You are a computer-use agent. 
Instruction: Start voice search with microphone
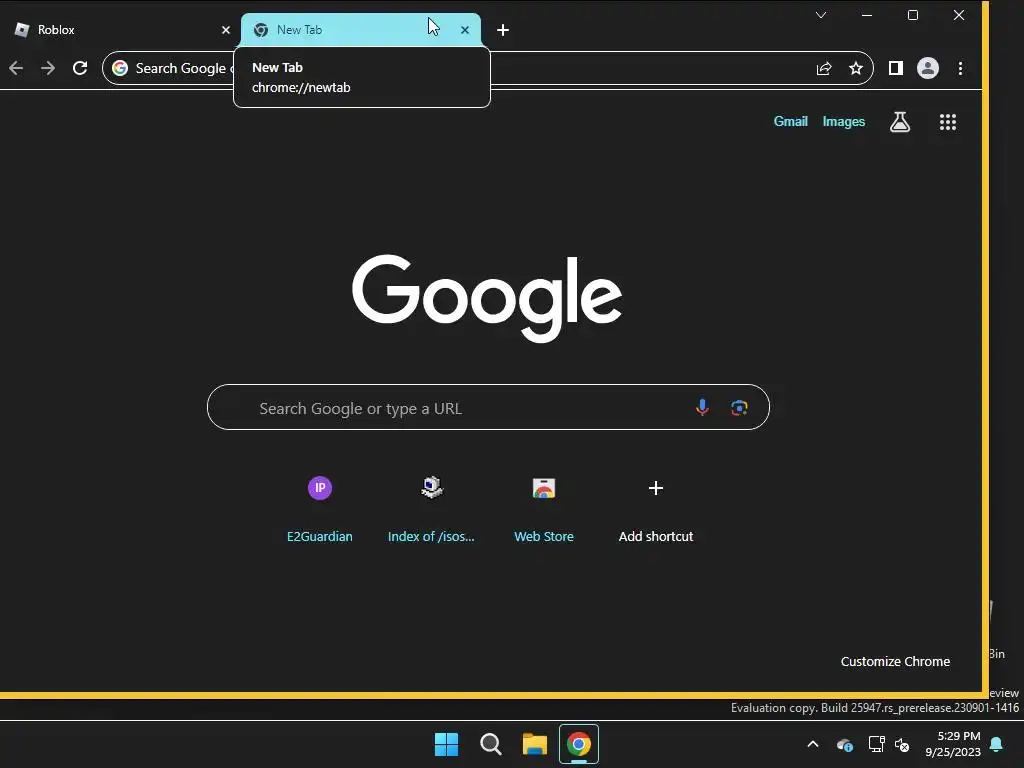tap(702, 408)
